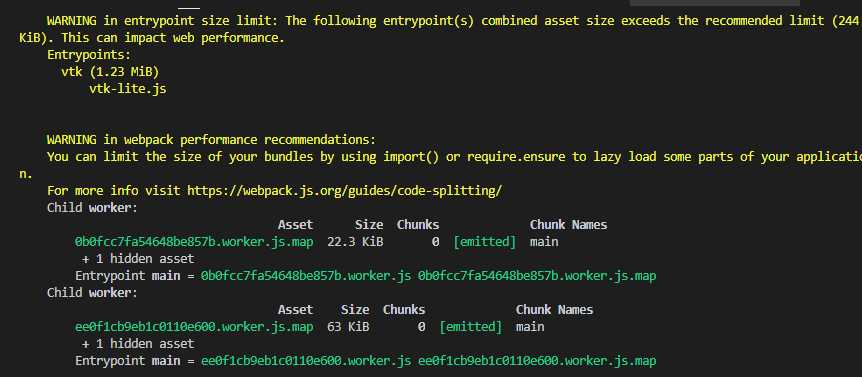862x377 pixels.
Task: Click the gray scrollbar thumb at the top
Action: coord(715,3)
